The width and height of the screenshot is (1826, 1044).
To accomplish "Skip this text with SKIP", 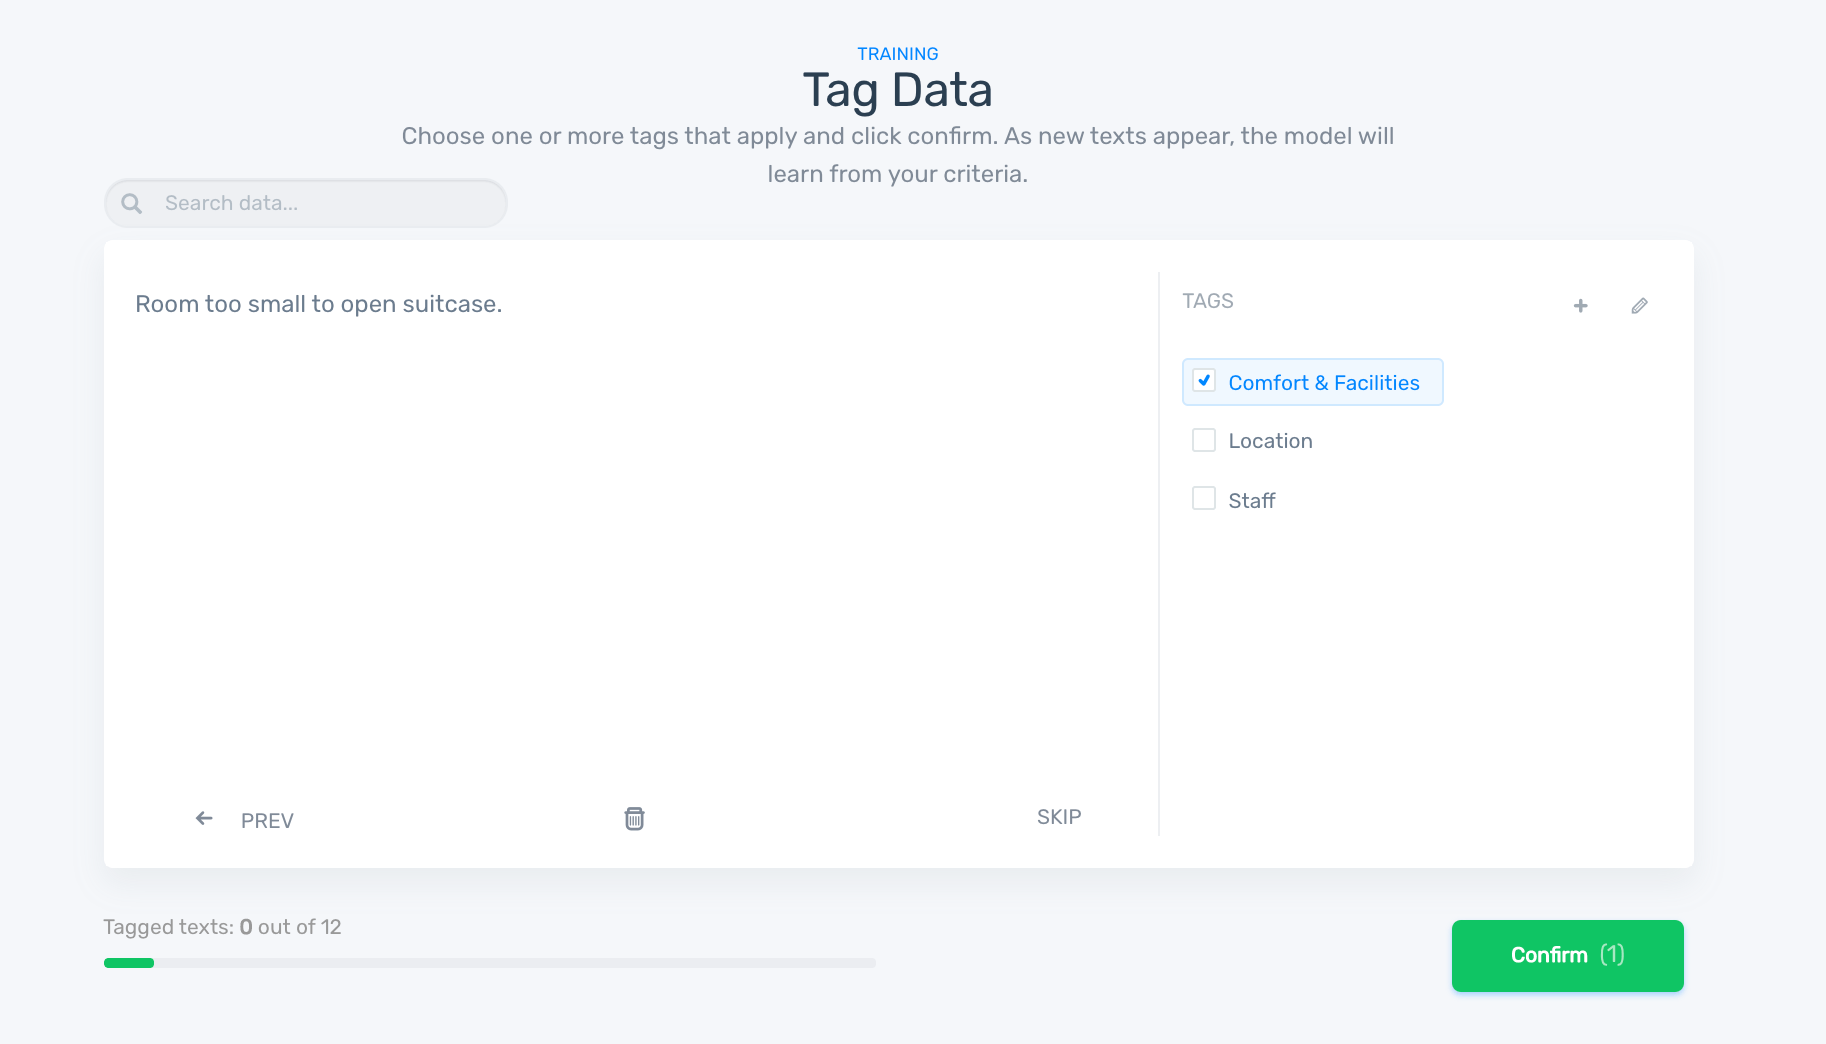I will [x=1059, y=817].
